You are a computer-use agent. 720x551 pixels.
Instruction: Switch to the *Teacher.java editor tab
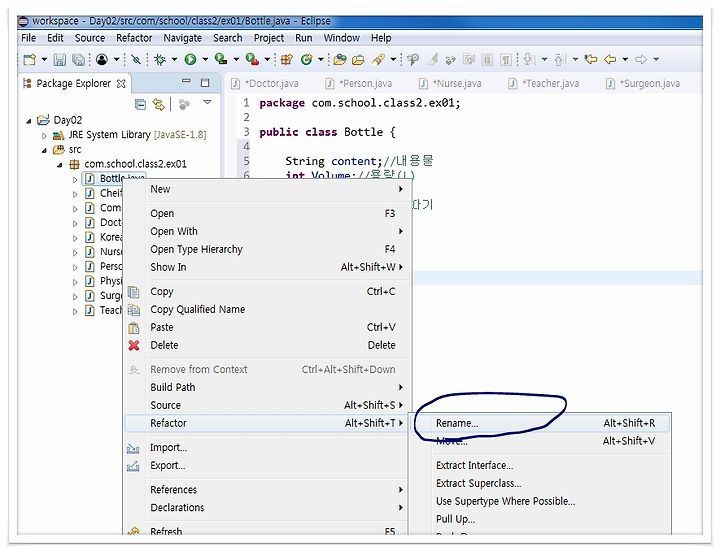(544, 84)
